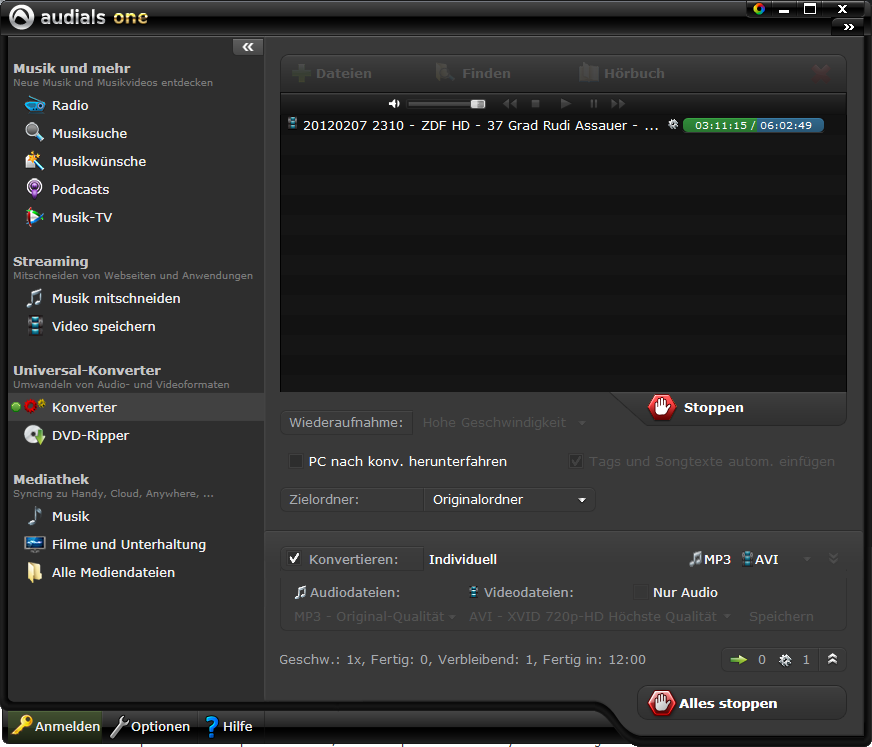This screenshot has width=872, height=747.
Task: Toggle Tags und Songtexte autom. einfügen
Action: click(x=576, y=461)
